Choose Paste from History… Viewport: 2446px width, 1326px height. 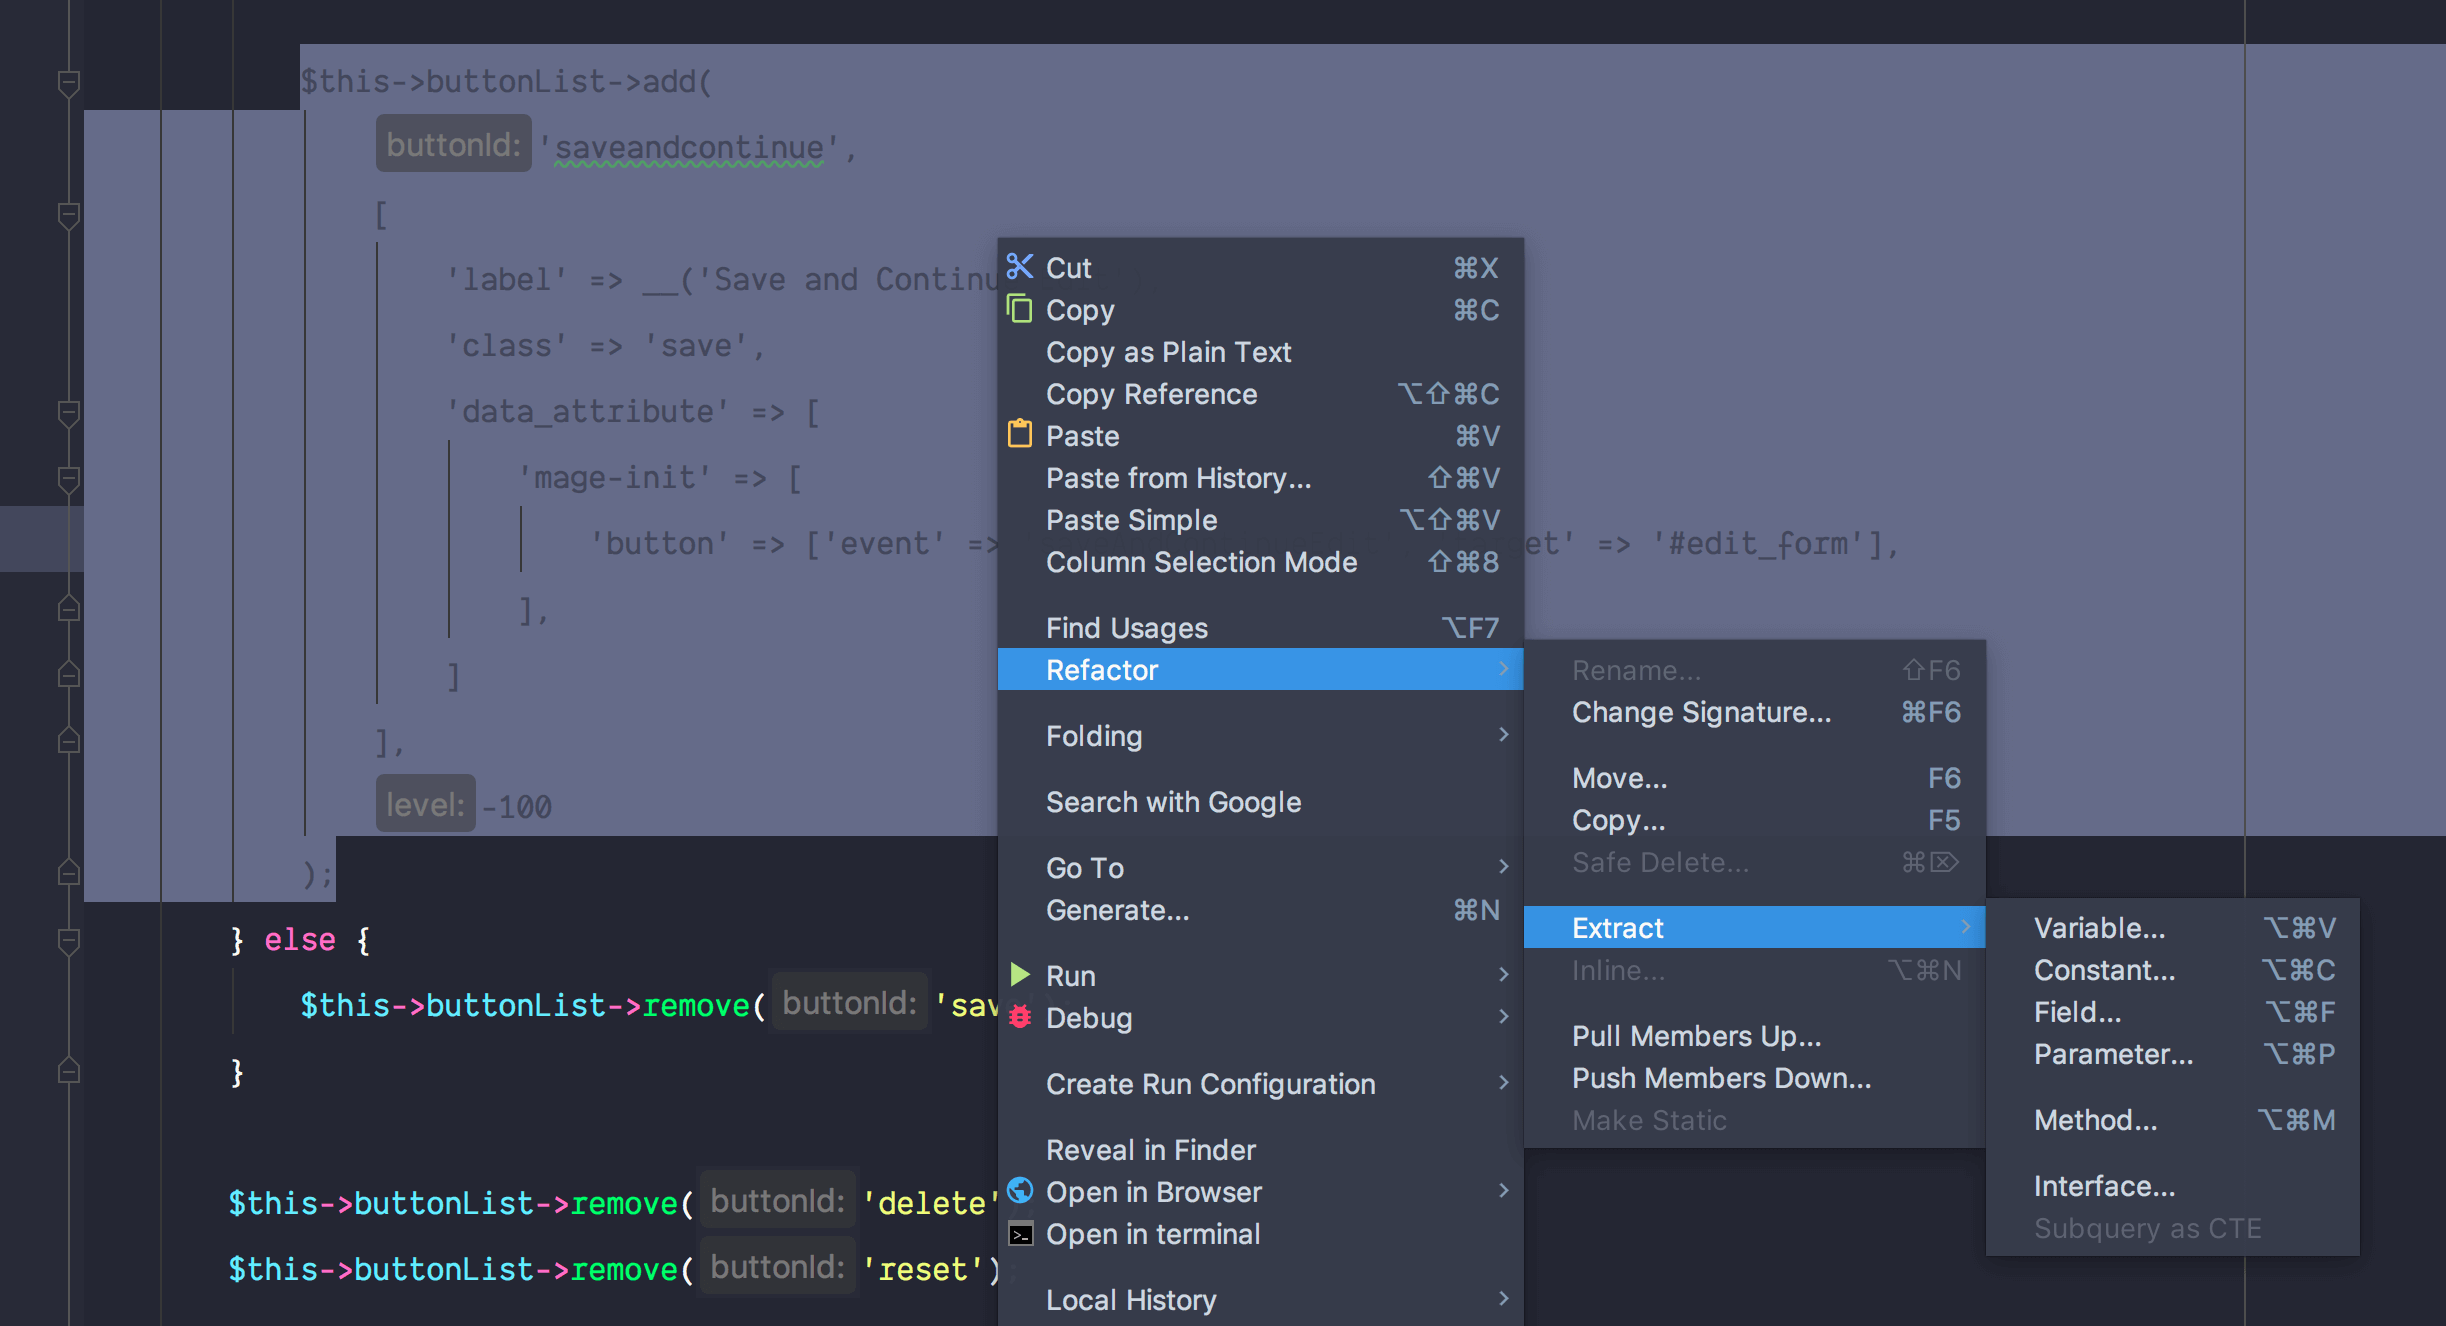coord(1260,478)
